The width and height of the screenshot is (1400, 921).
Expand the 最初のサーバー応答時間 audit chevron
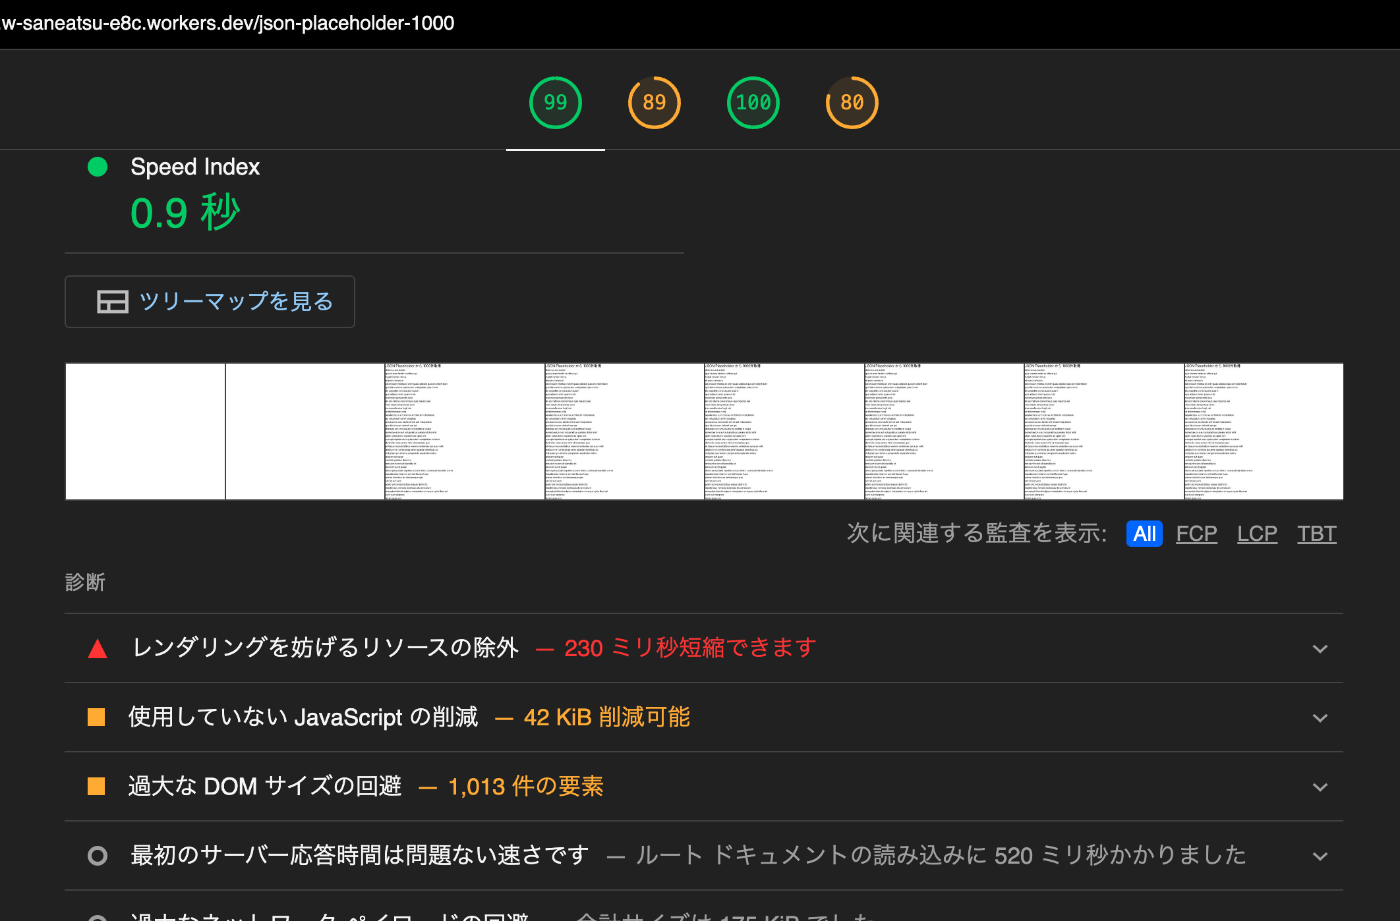pos(1320,856)
